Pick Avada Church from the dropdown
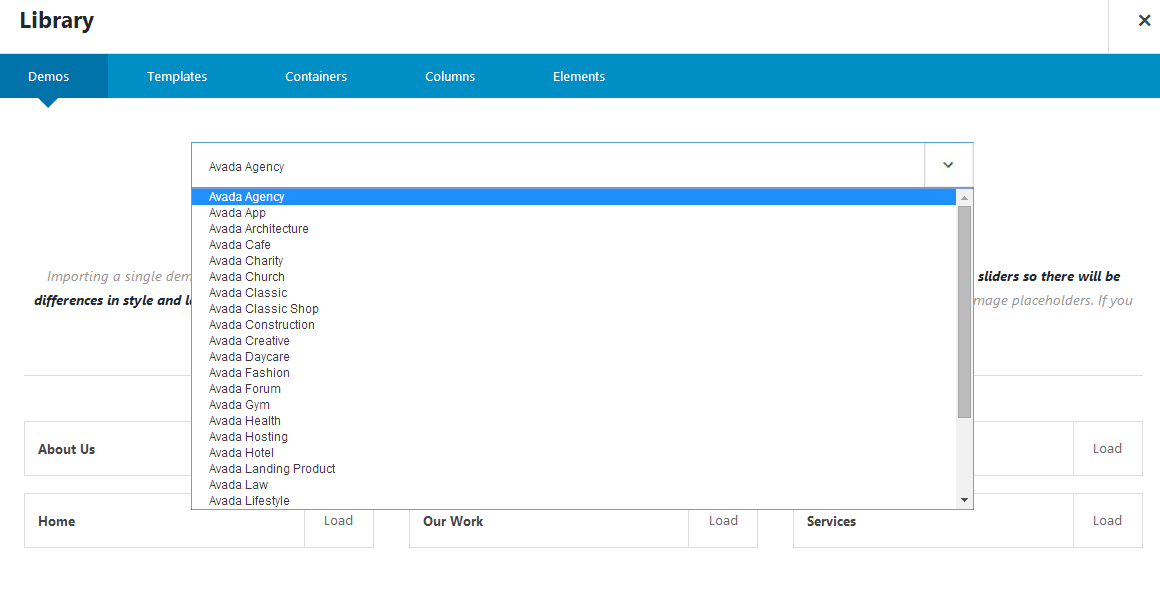Image resolution: width=1160 pixels, height=600 pixels. pos(574,277)
